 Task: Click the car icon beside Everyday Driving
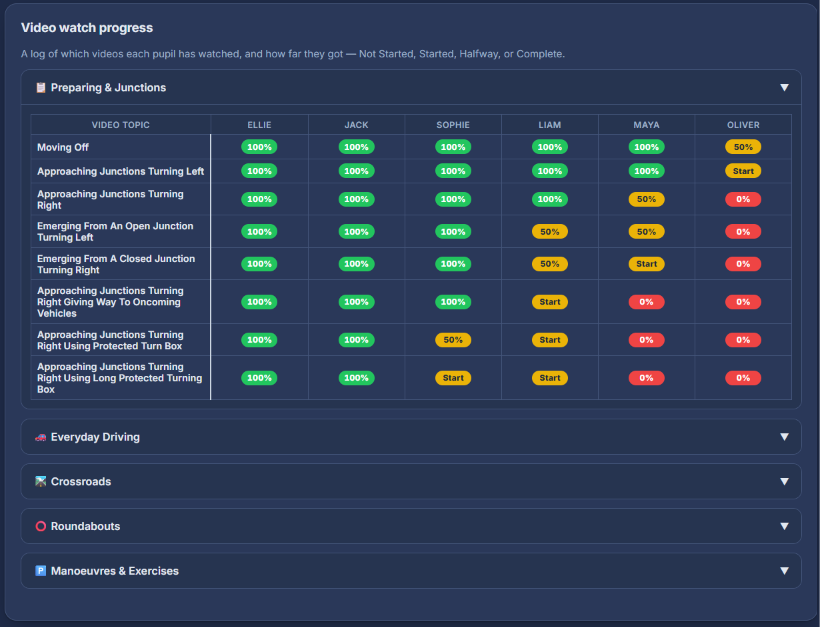(40, 437)
